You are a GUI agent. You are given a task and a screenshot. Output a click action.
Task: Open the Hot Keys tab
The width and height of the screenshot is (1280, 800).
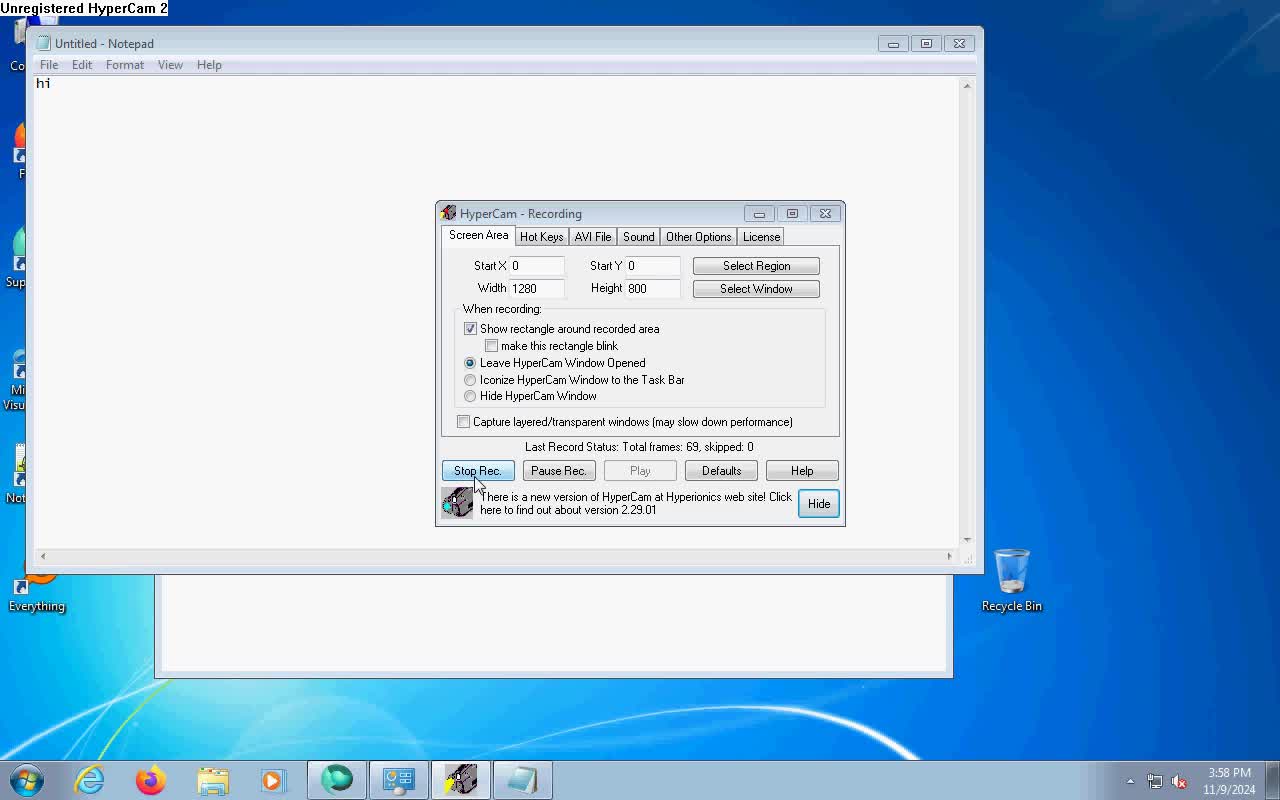pyautogui.click(x=541, y=237)
